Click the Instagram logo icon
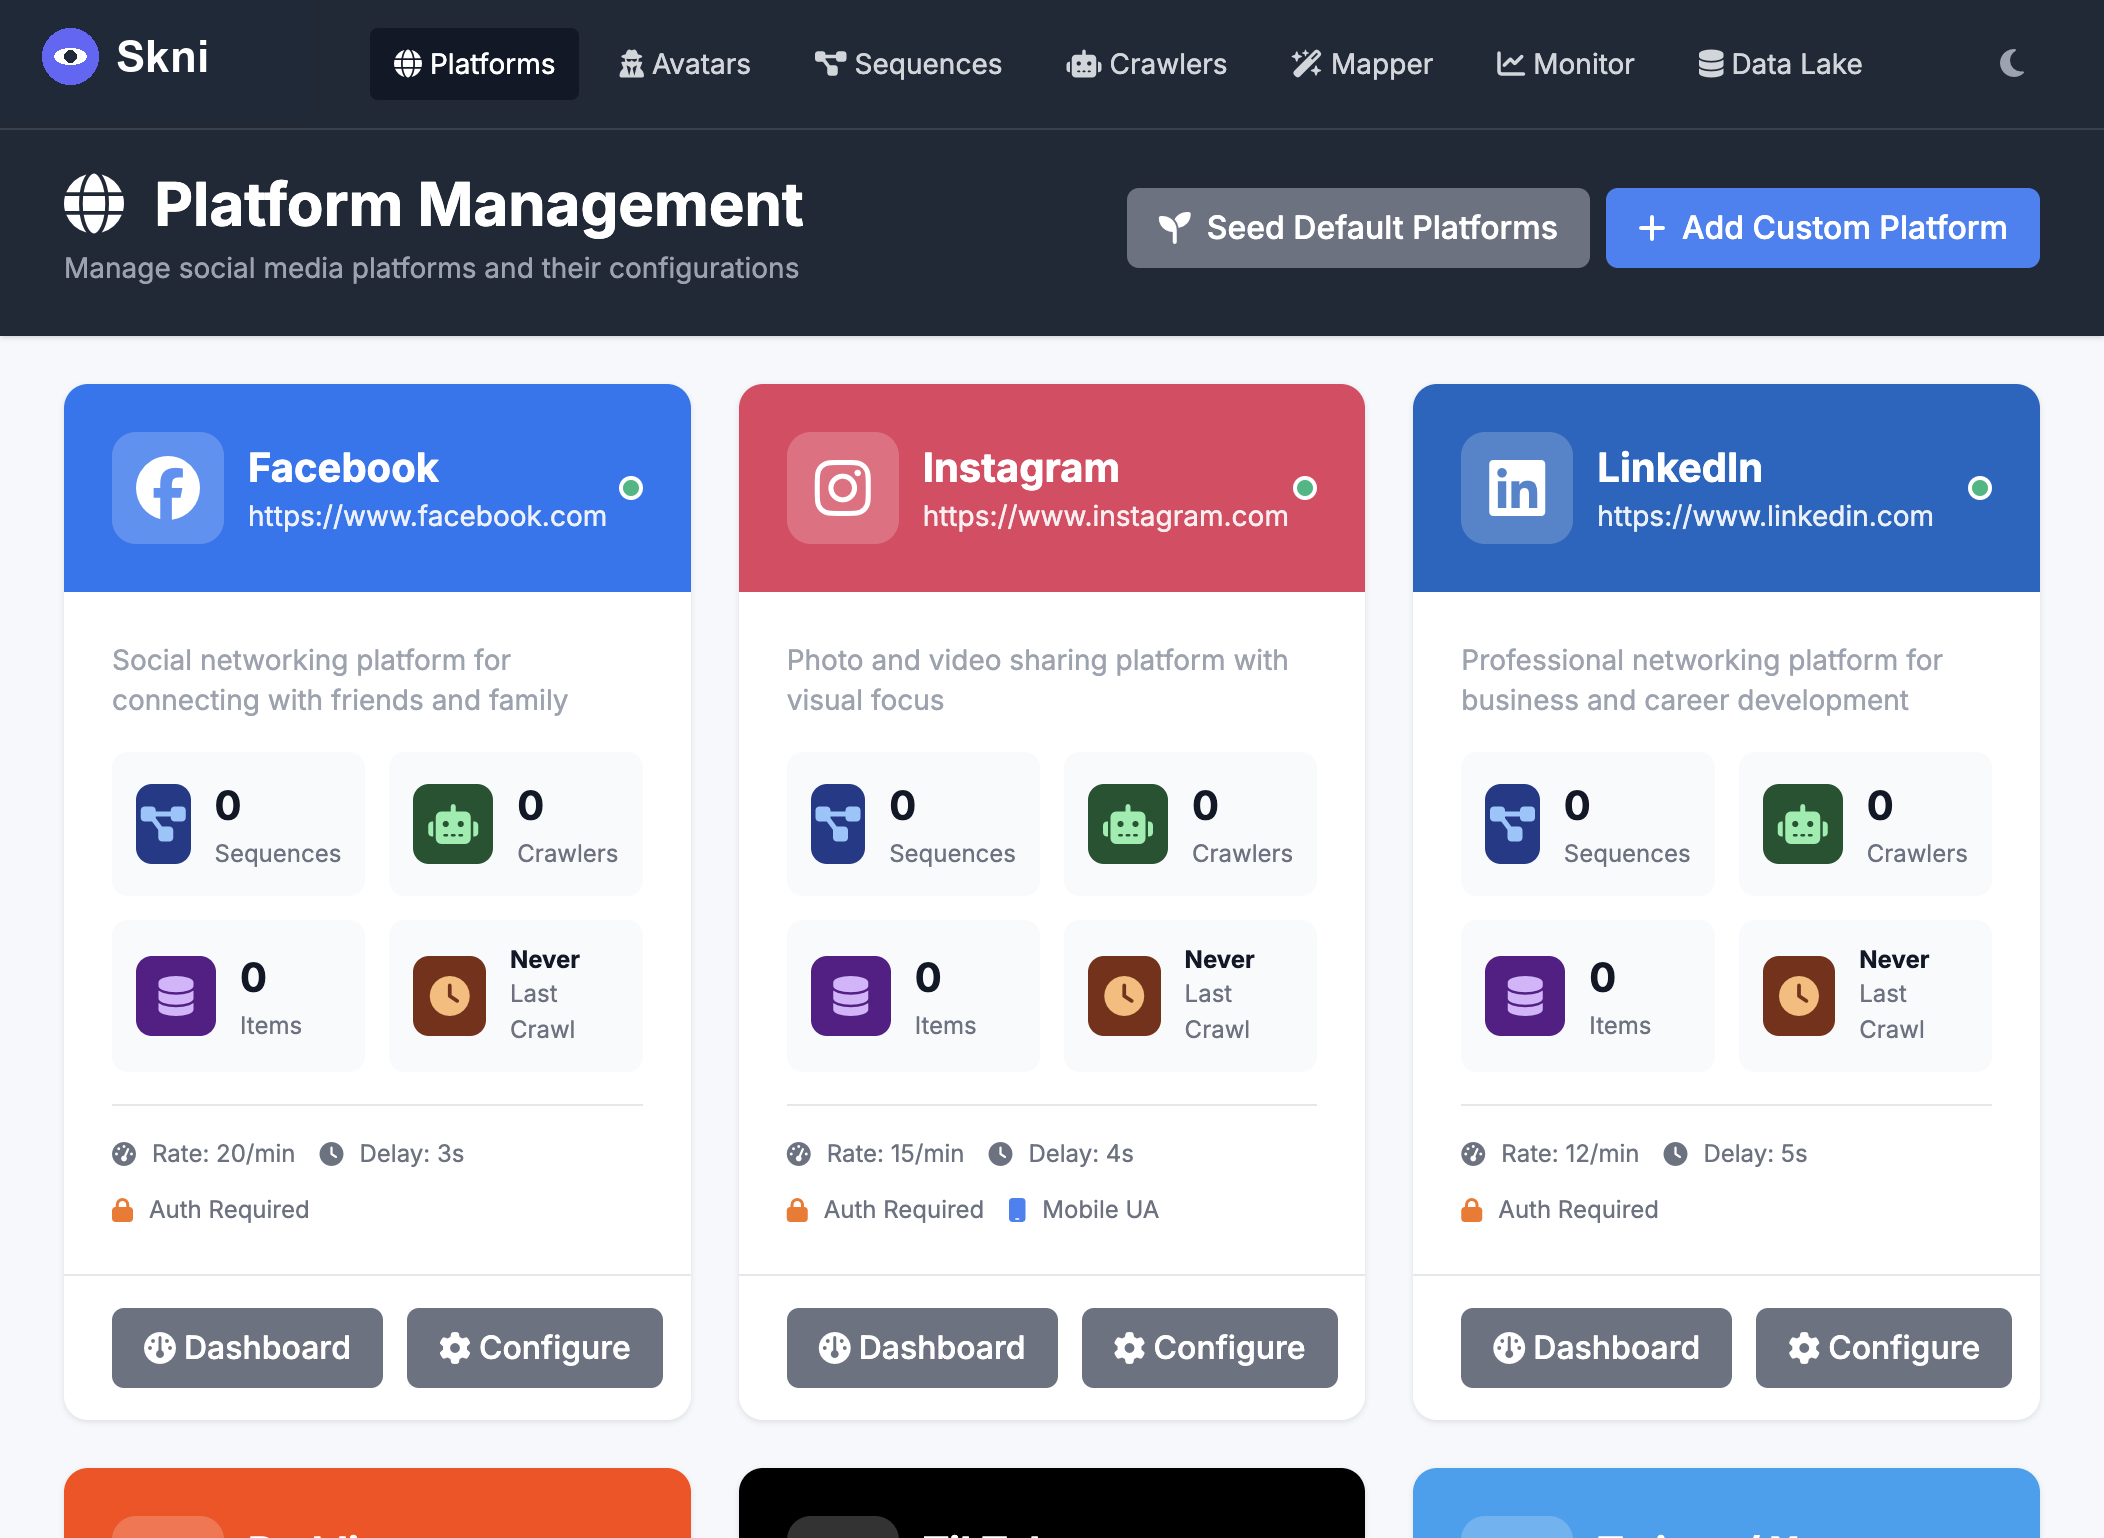The width and height of the screenshot is (2104, 1538). pos(842,488)
